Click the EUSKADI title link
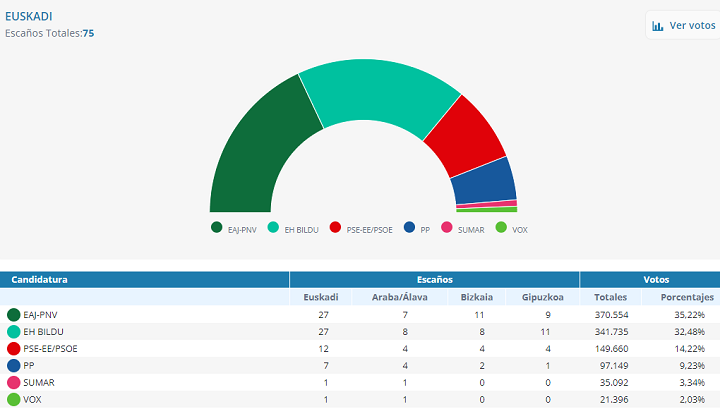The width and height of the screenshot is (720, 409). 29,17
